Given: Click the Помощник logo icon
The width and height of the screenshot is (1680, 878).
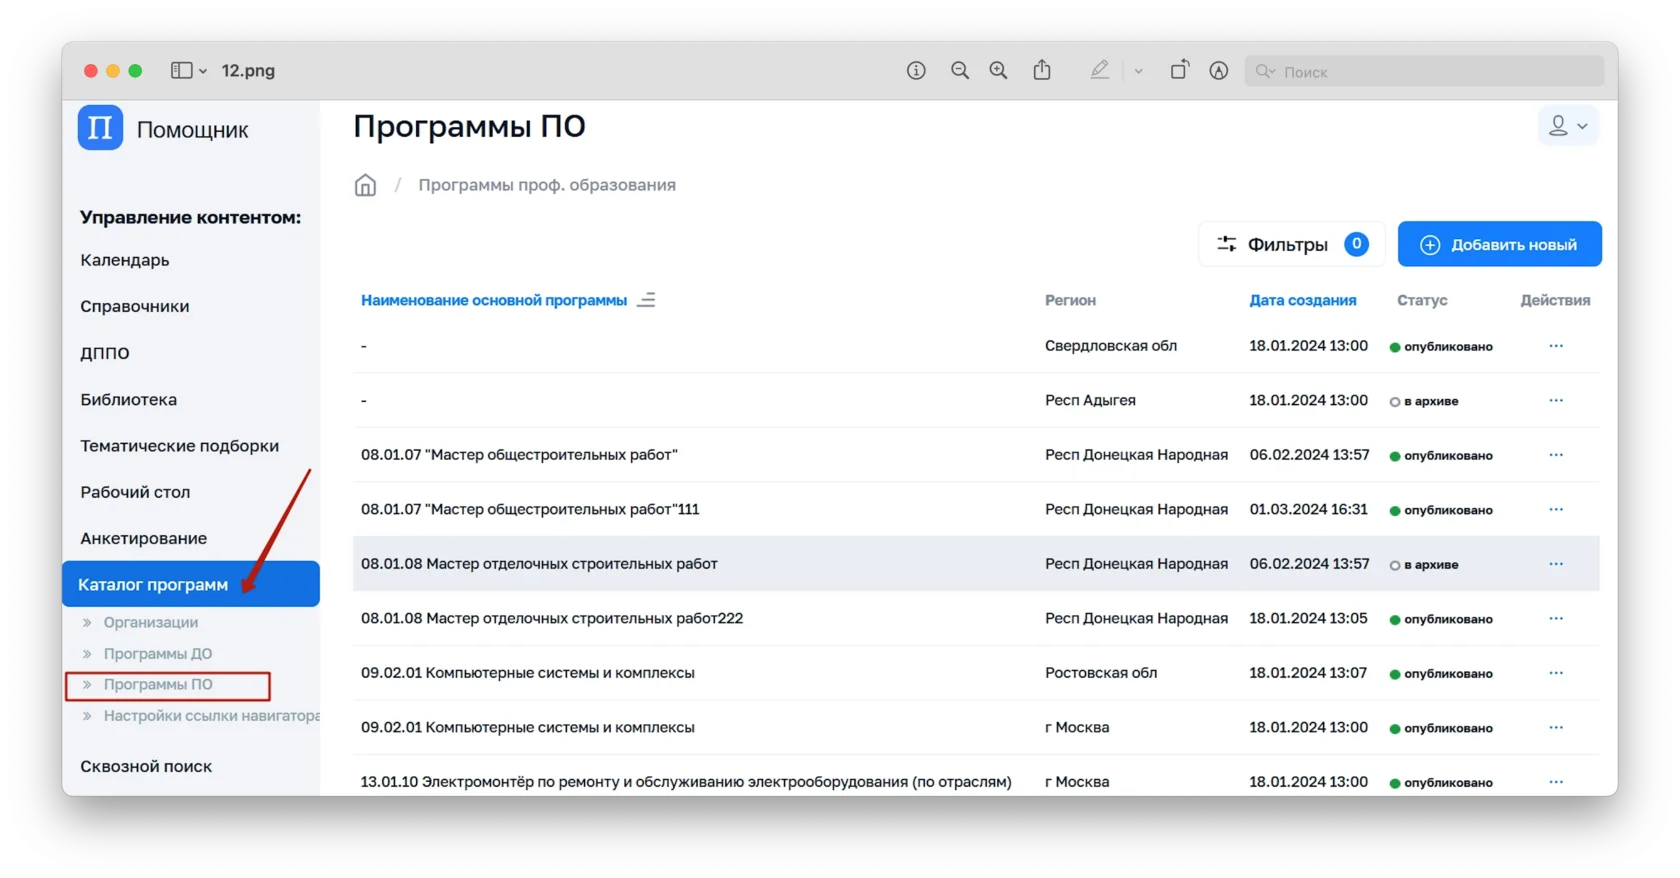Looking at the screenshot, I should click(x=100, y=128).
